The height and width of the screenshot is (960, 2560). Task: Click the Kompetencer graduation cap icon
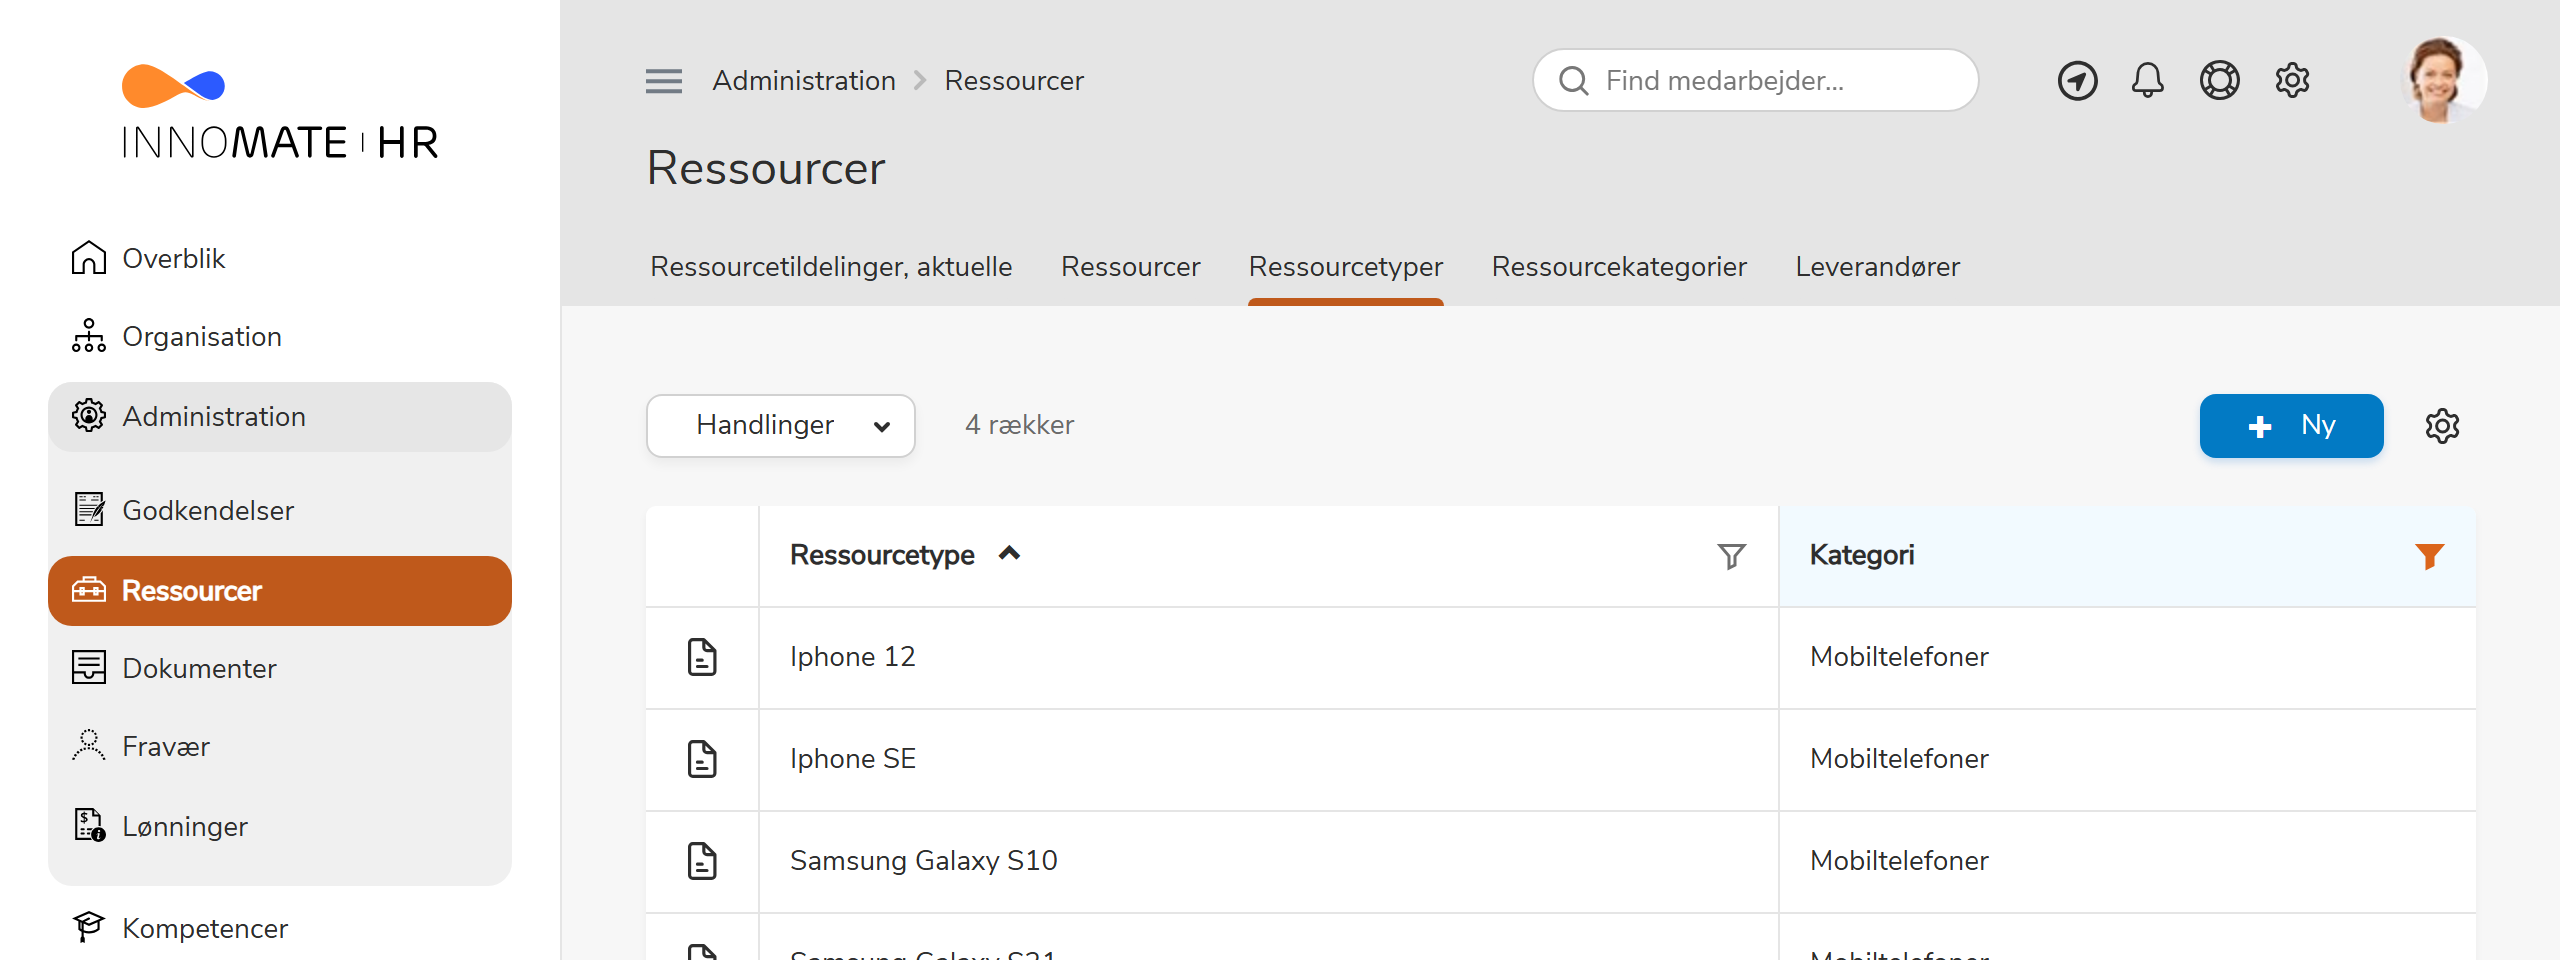click(89, 928)
